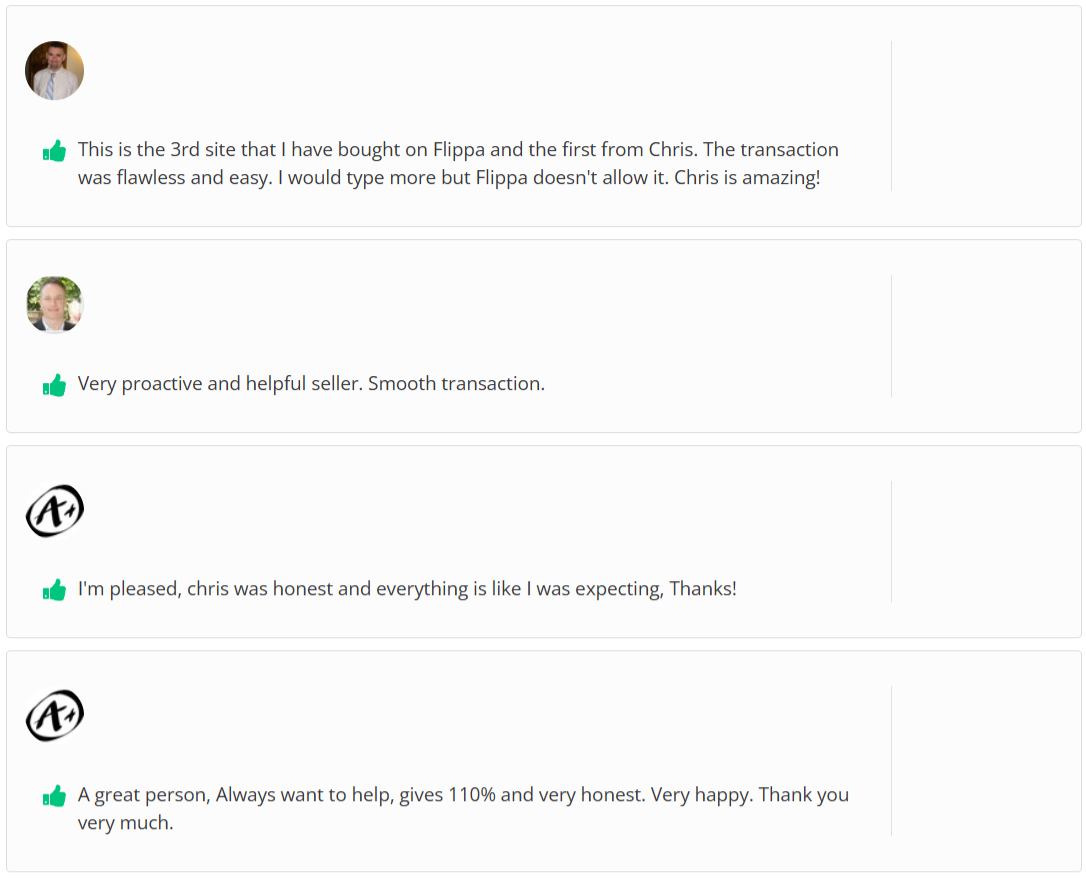Click A+ avatar above 'I'm pleased' review
Screen dimensions: 1086x878
54,511
